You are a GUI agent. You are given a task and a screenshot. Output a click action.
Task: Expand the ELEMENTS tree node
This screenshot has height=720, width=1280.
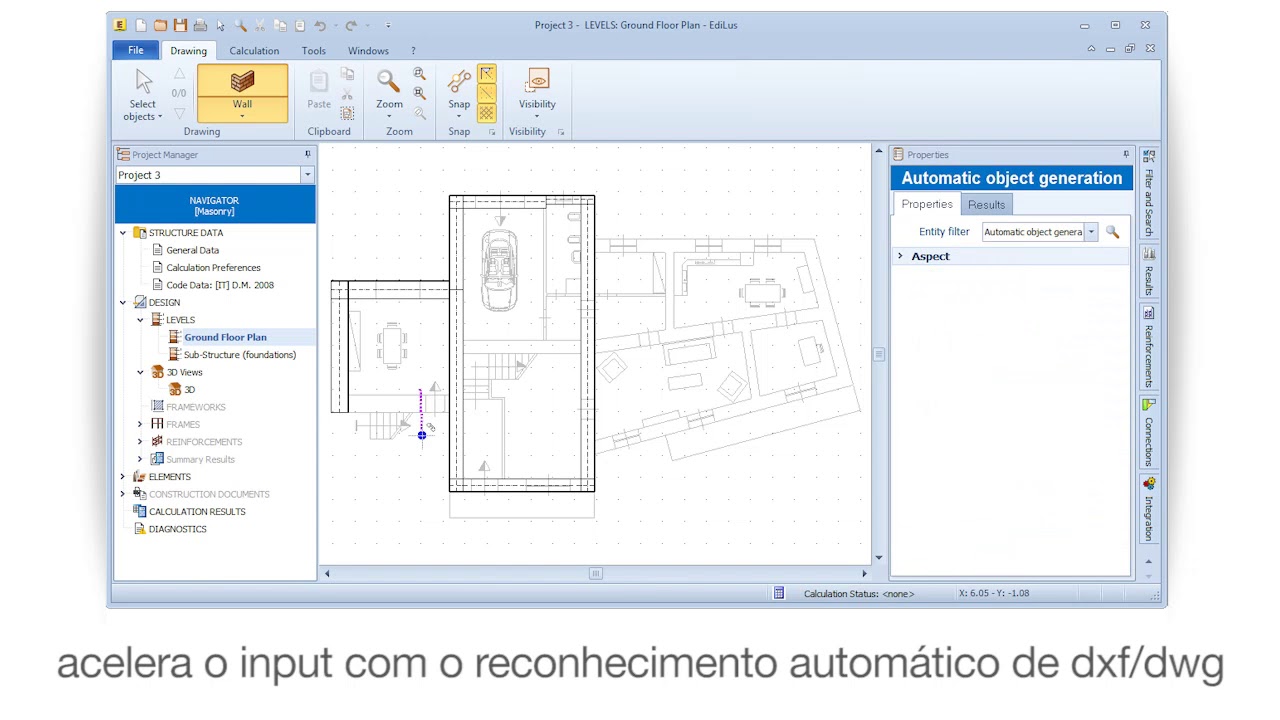(x=123, y=477)
